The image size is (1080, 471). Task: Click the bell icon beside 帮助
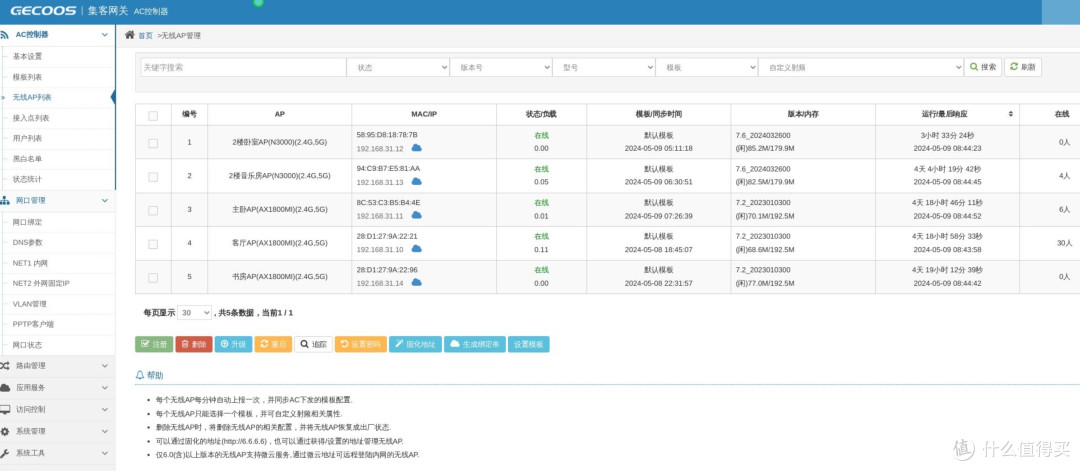pyautogui.click(x=140, y=375)
